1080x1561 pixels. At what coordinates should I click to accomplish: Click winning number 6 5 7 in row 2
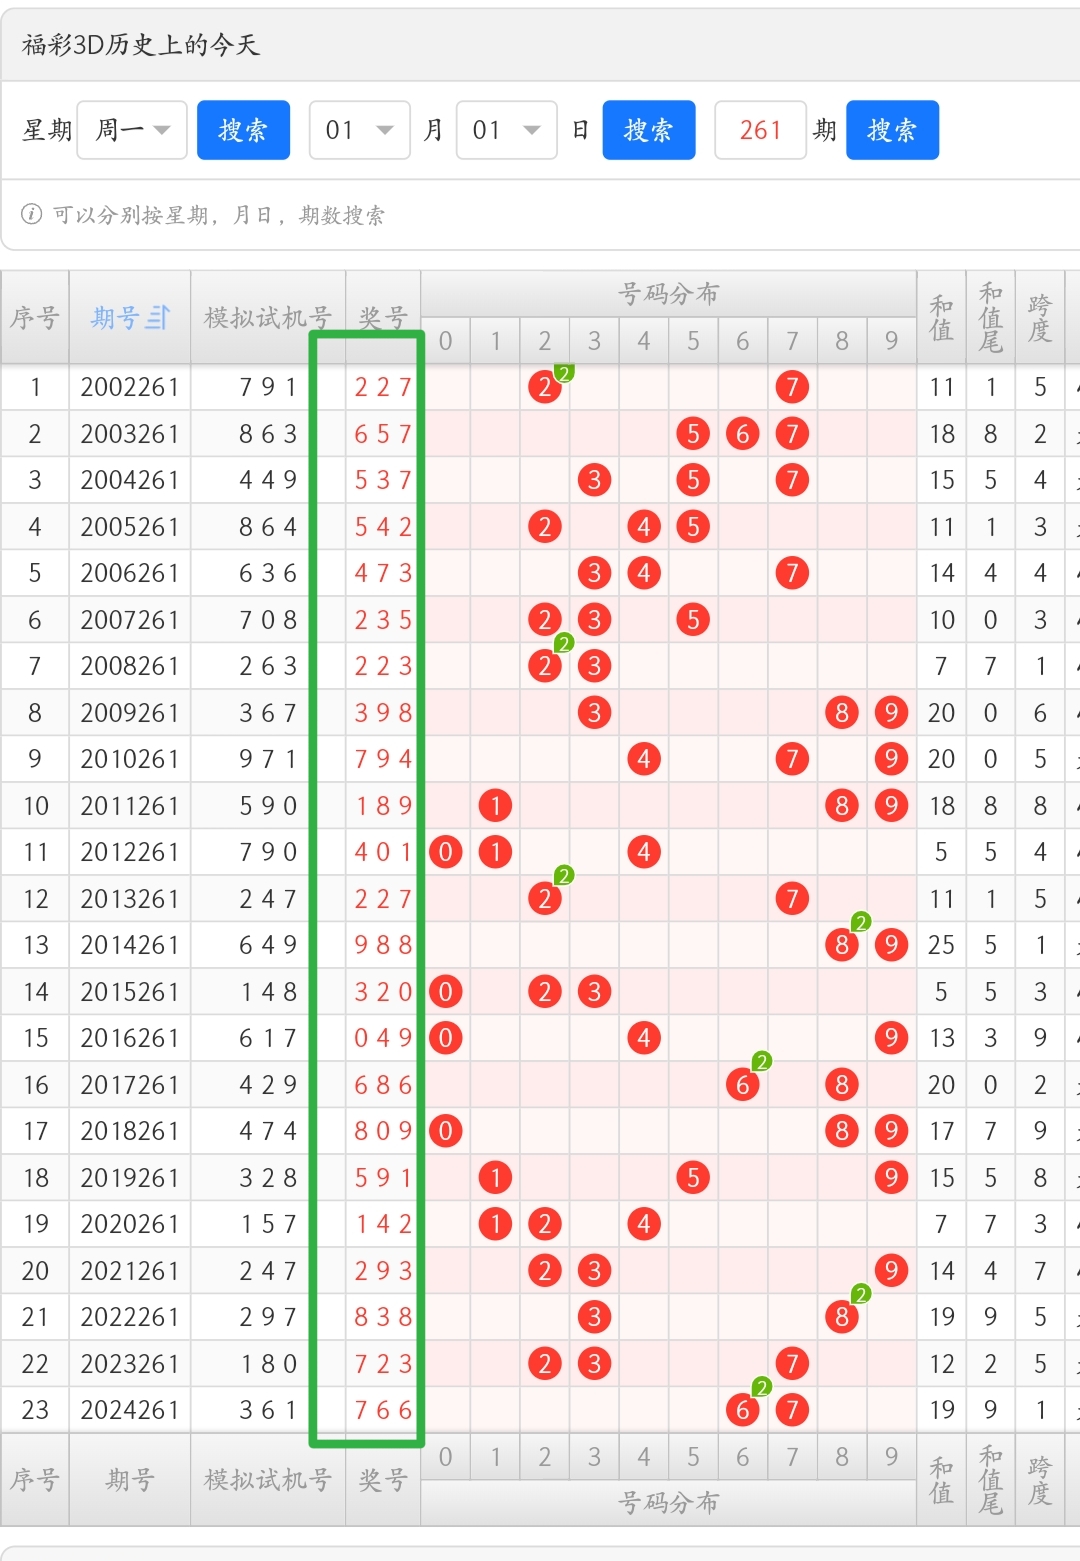point(383,434)
